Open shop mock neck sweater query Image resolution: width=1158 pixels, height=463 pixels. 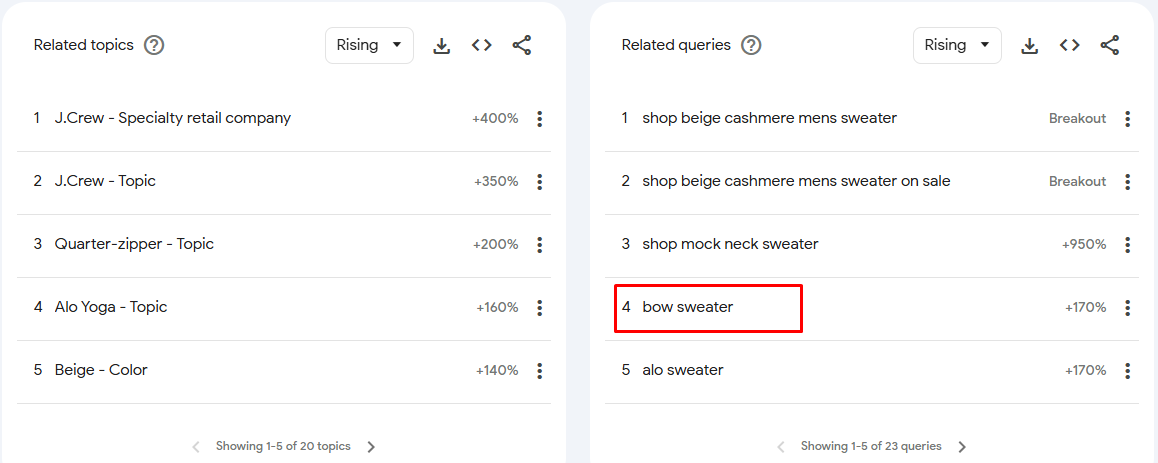[x=730, y=244]
